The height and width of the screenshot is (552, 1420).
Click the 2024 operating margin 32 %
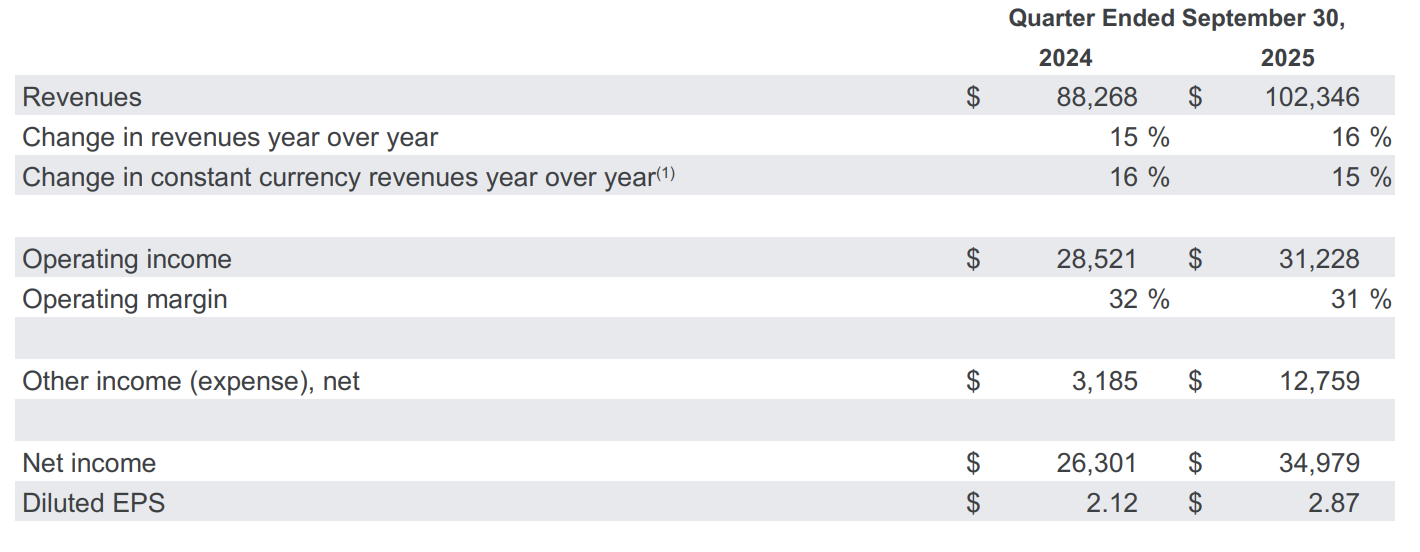tap(1138, 299)
